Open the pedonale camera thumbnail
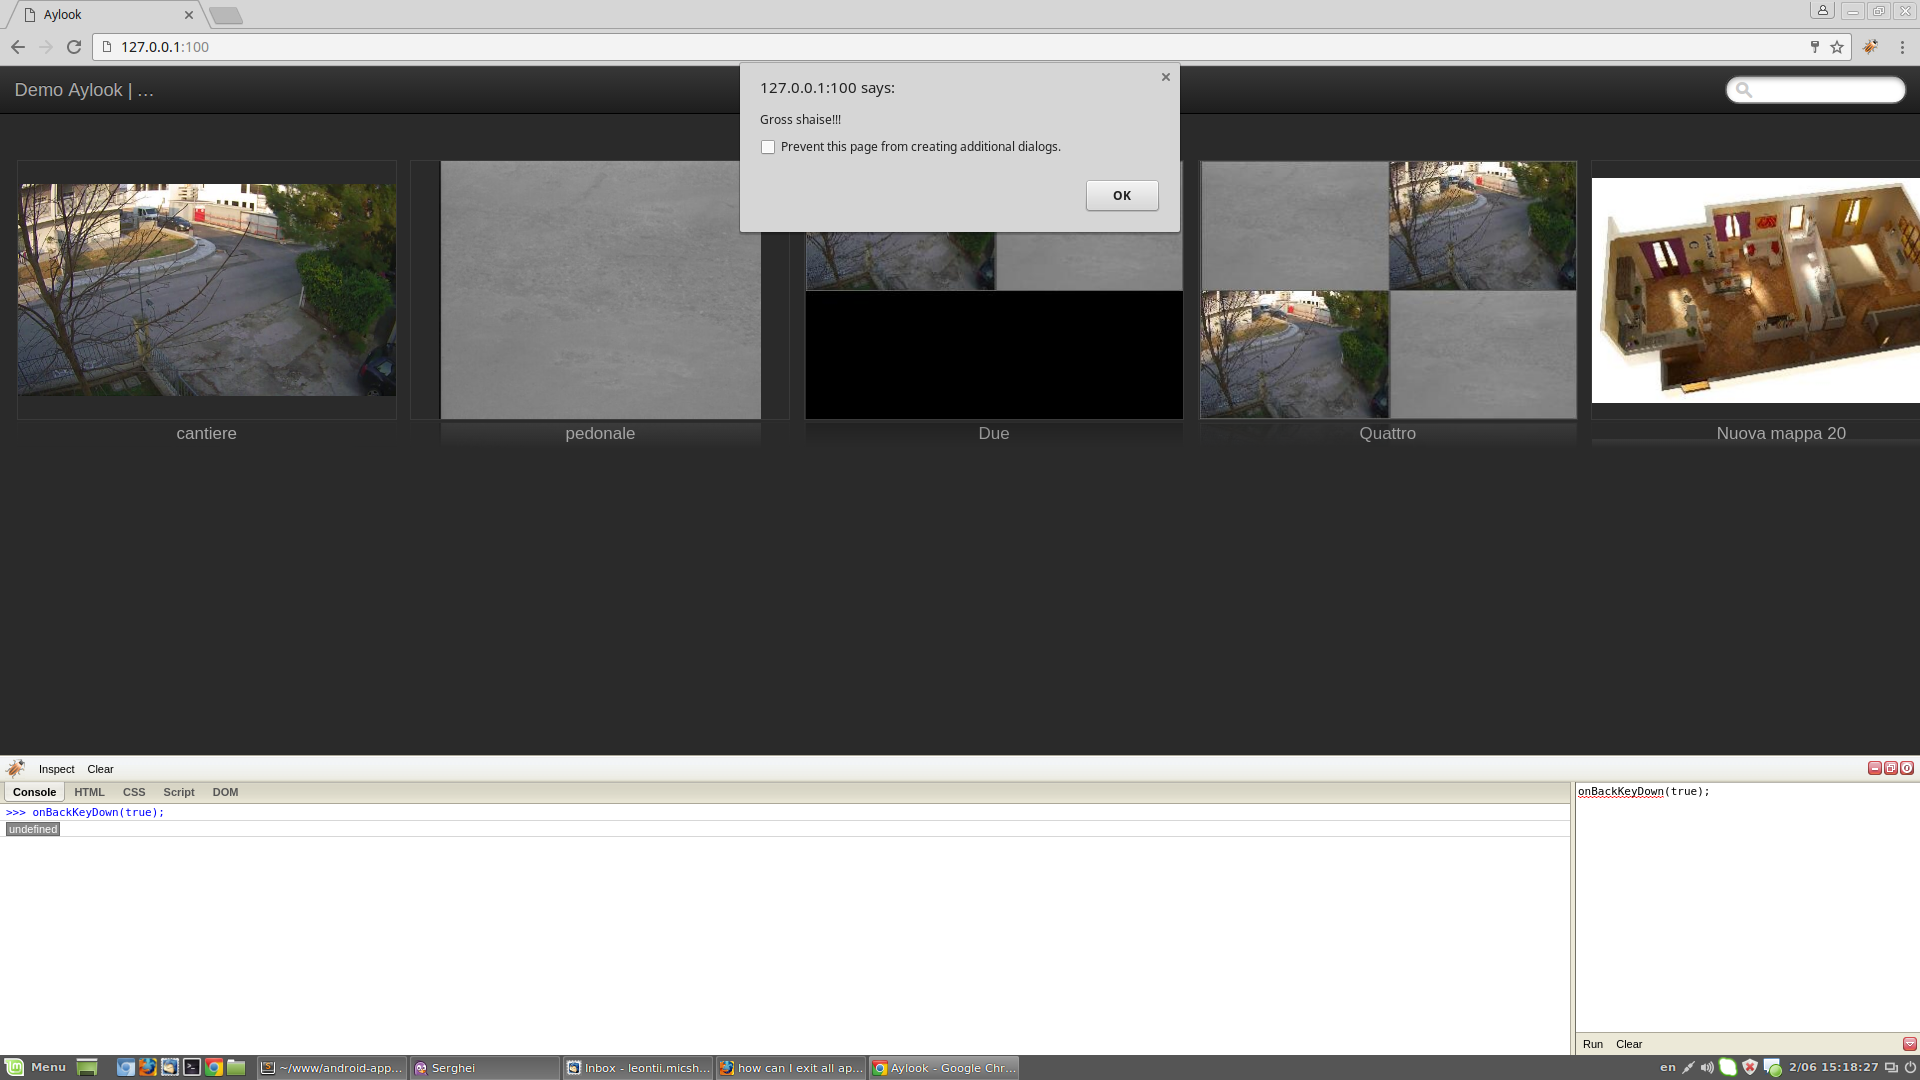The height and width of the screenshot is (1080, 1920). pos(600,290)
